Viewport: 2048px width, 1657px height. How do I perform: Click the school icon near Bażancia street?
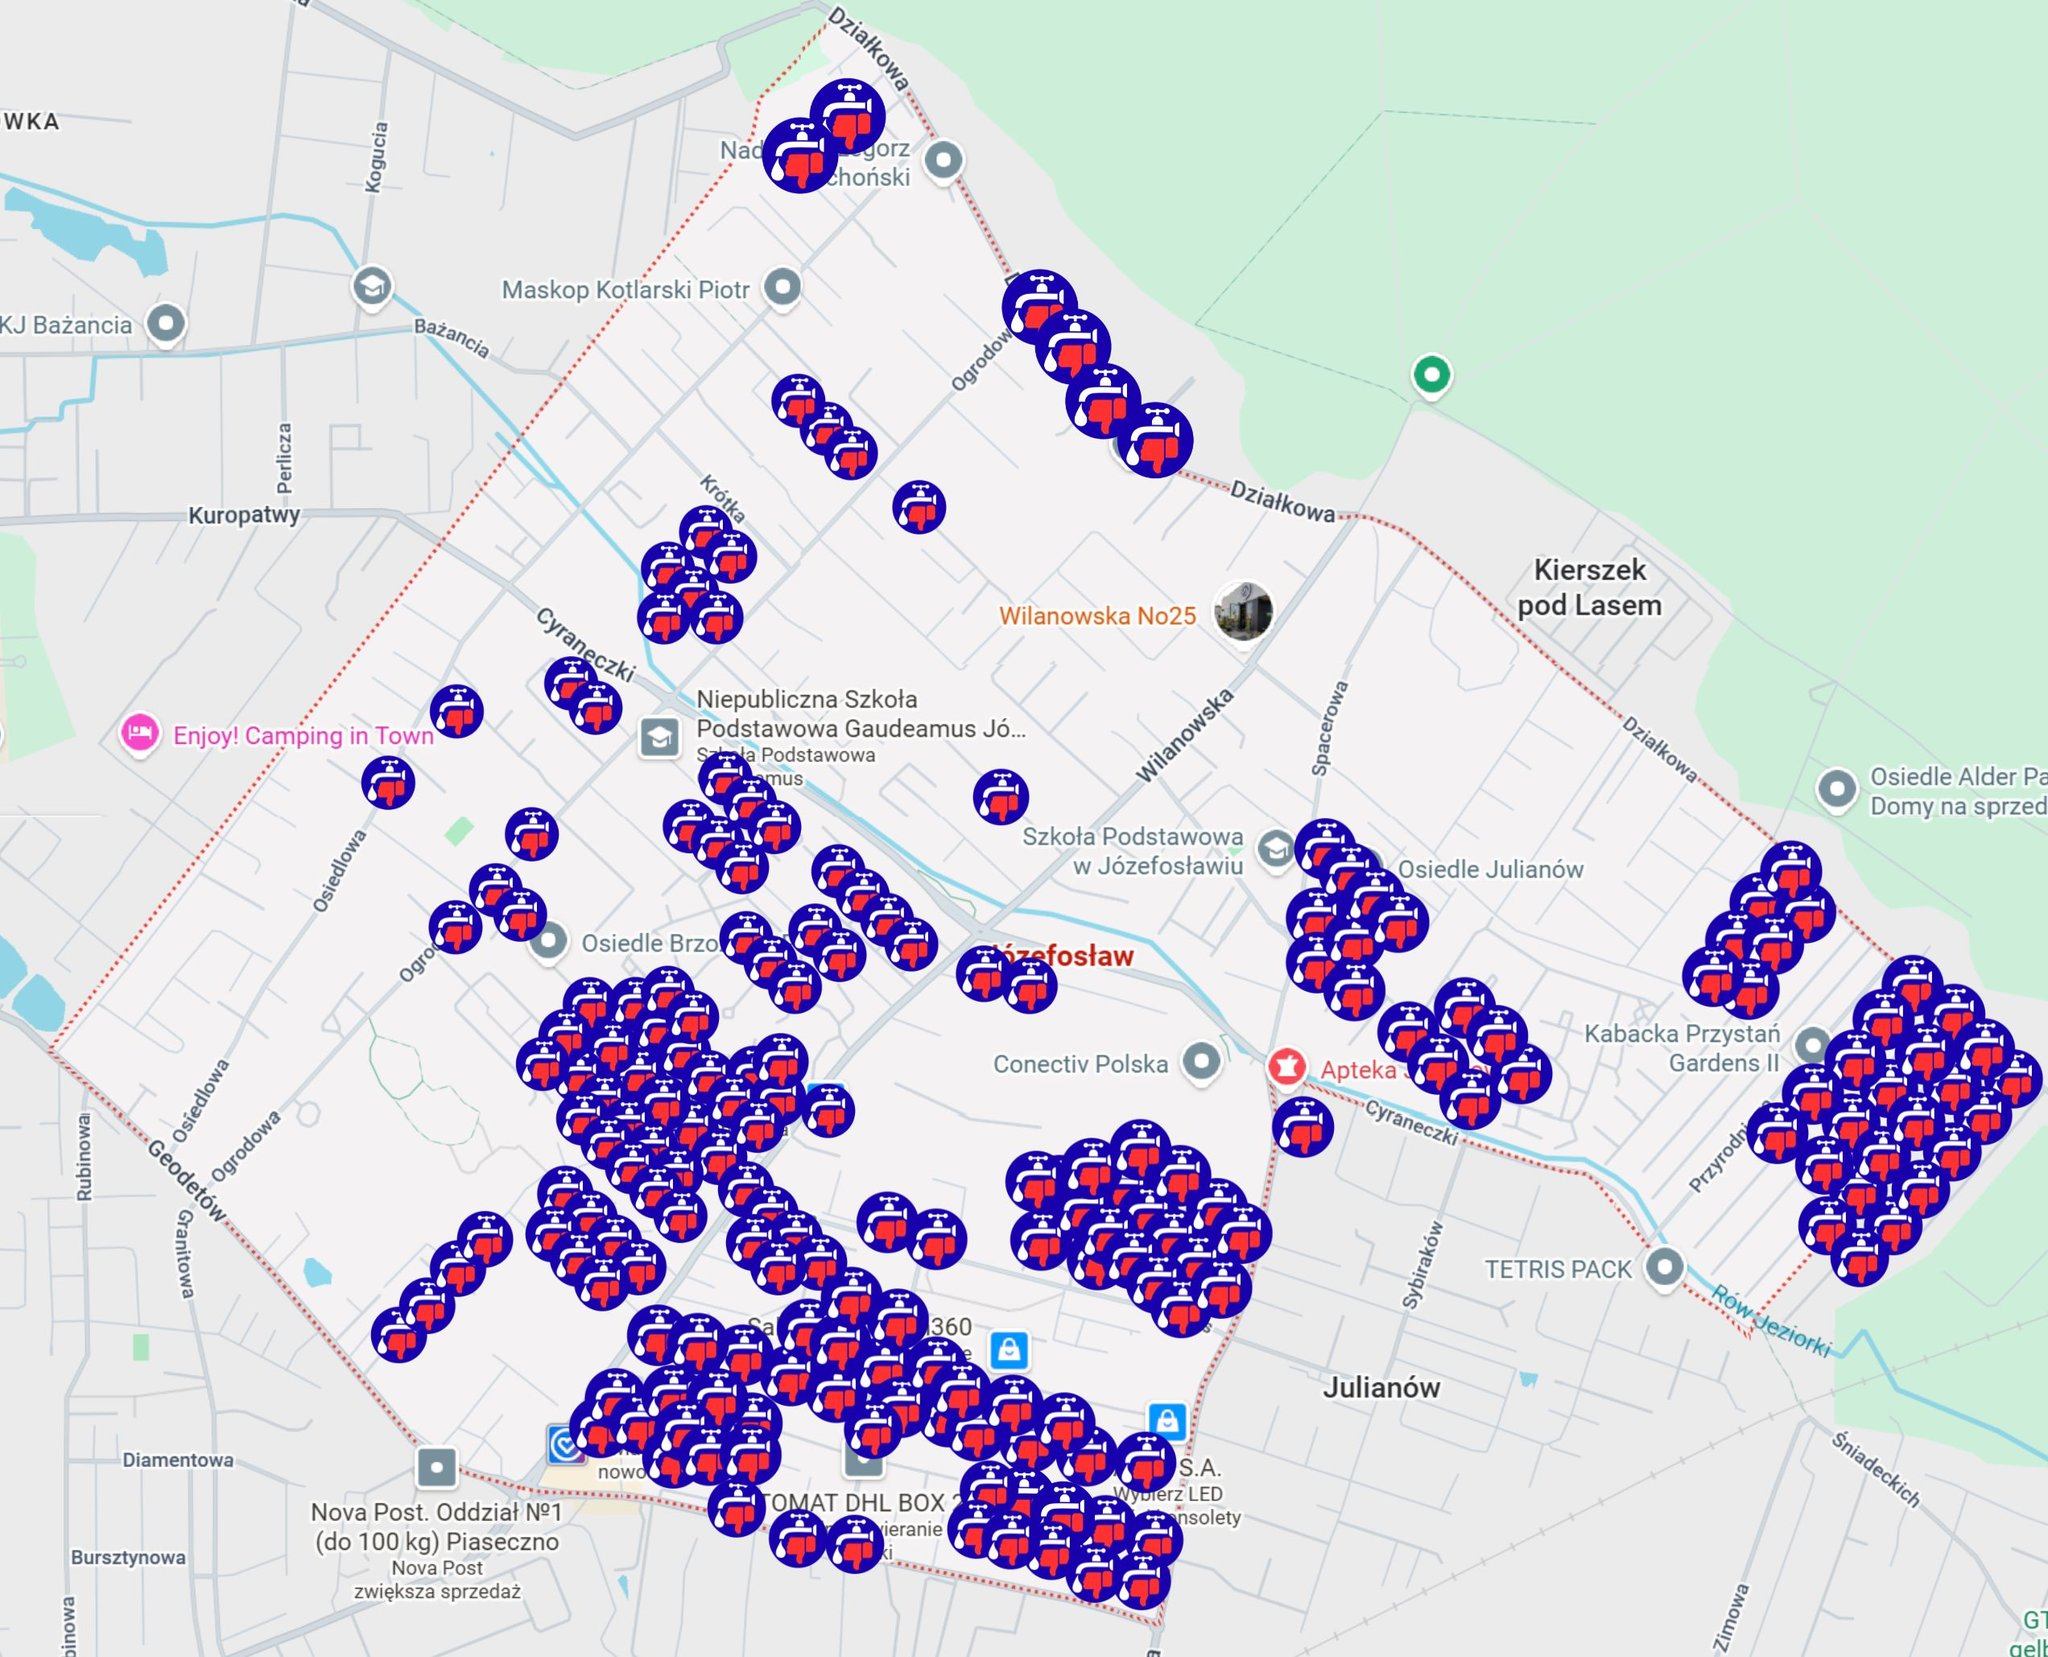tap(372, 286)
